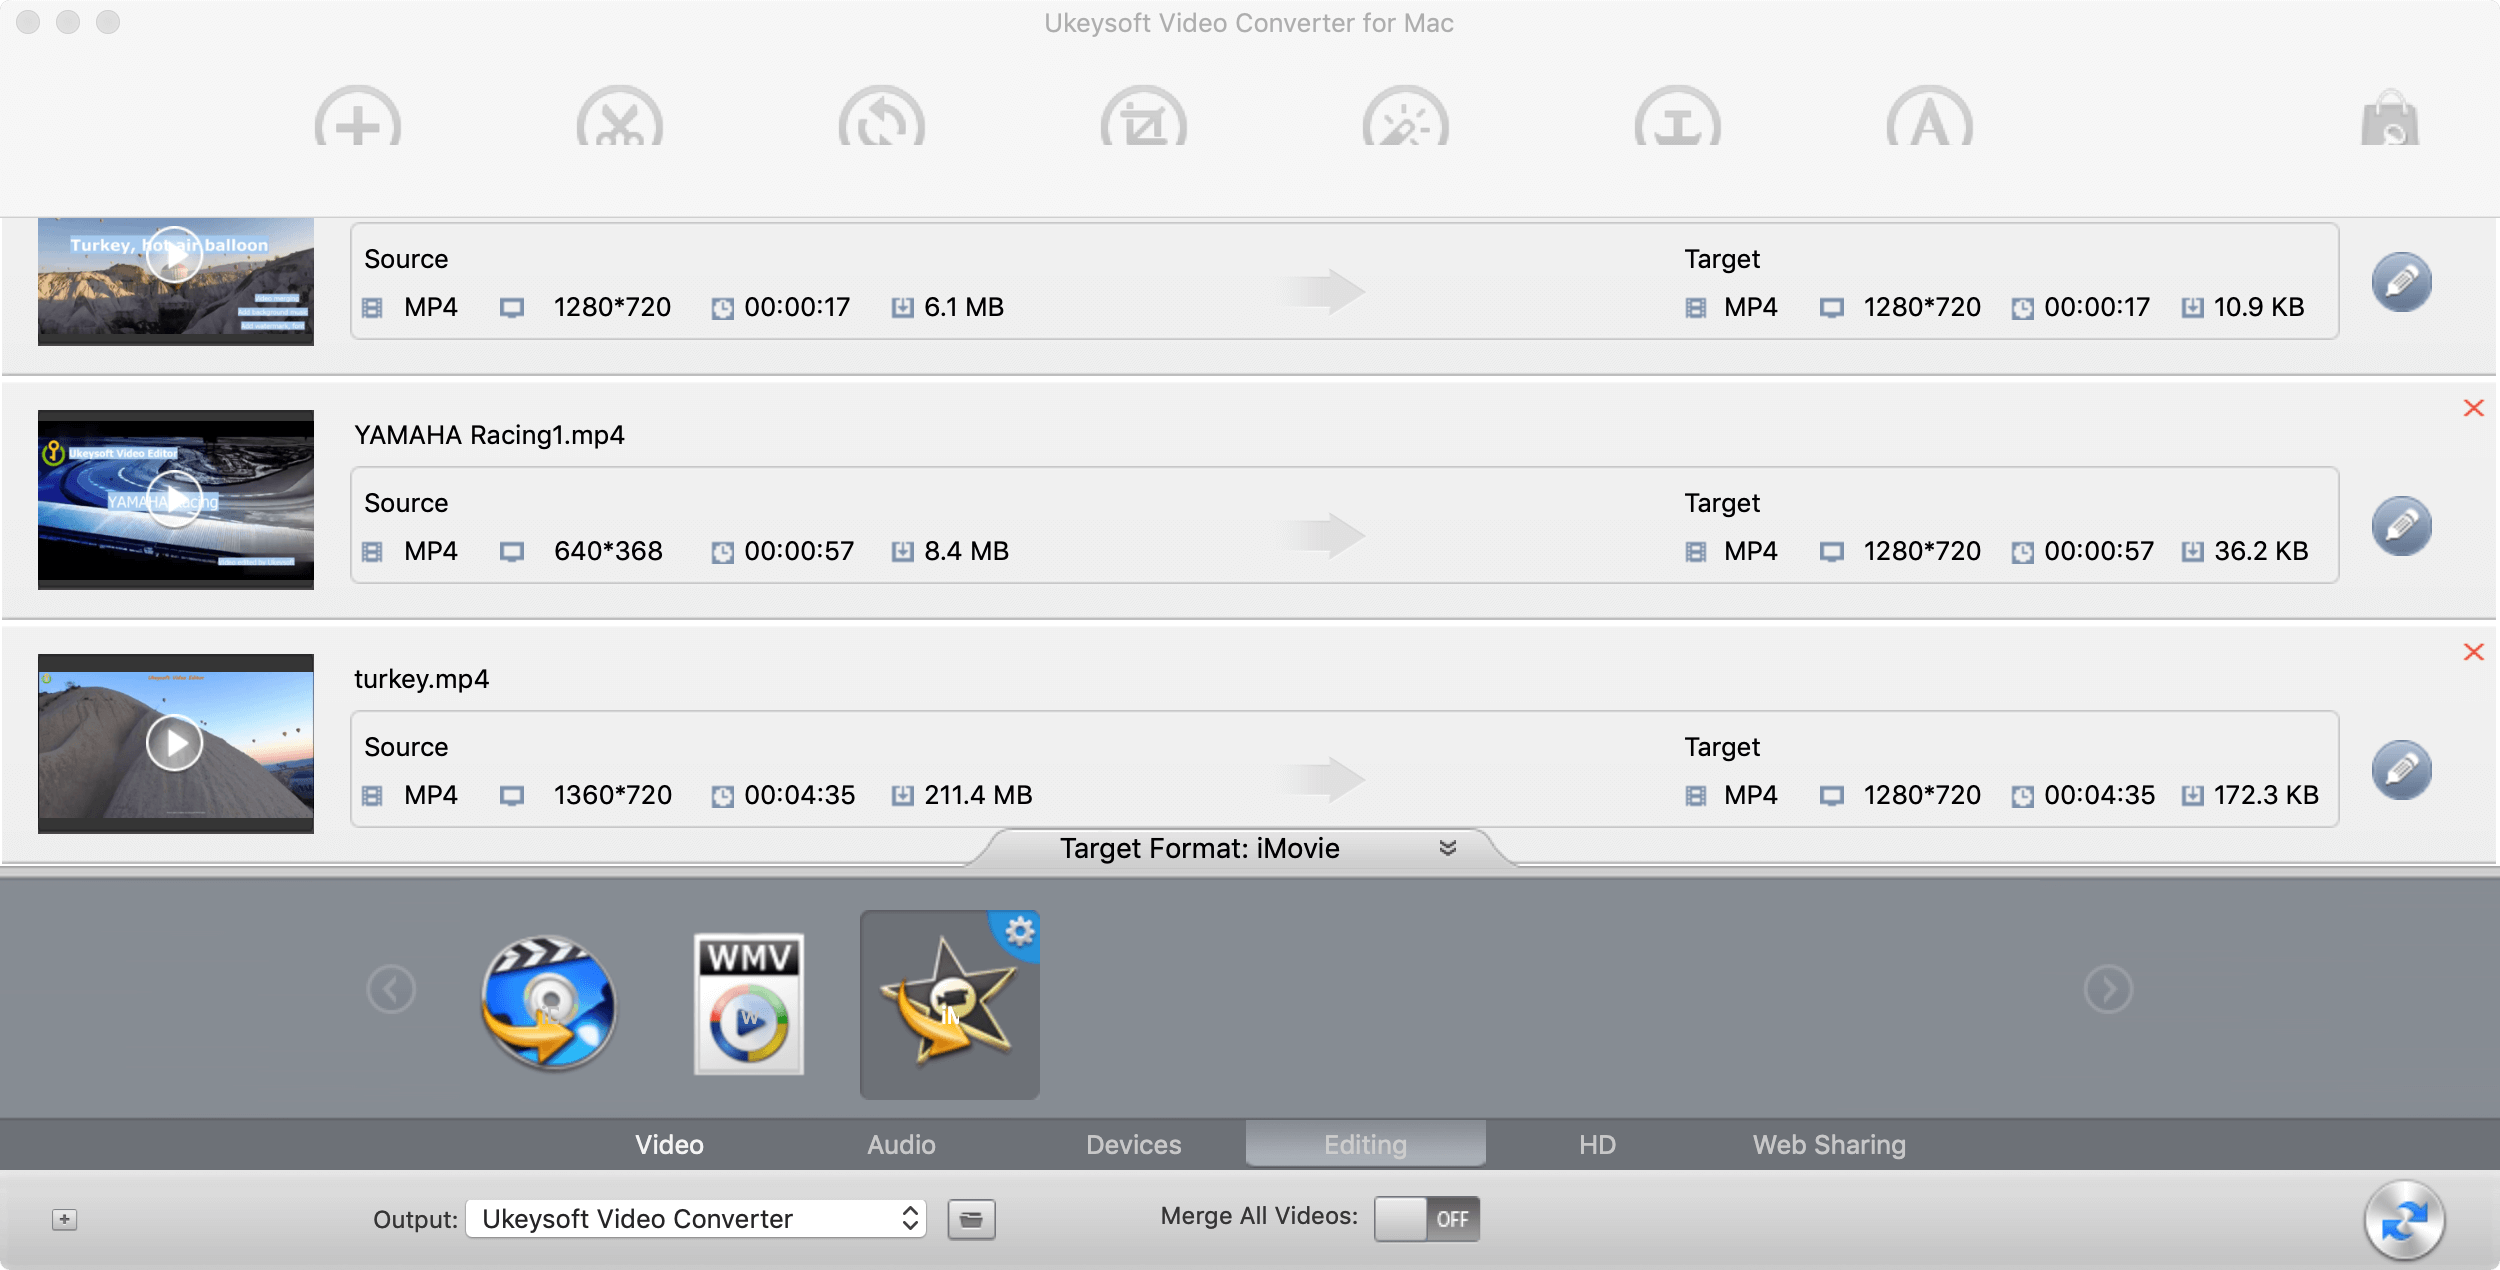Viewport: 2500px width, 1270px height.
Task: Select the Editing tab
Action: pyautogui.click(x=1365, y=1142)
